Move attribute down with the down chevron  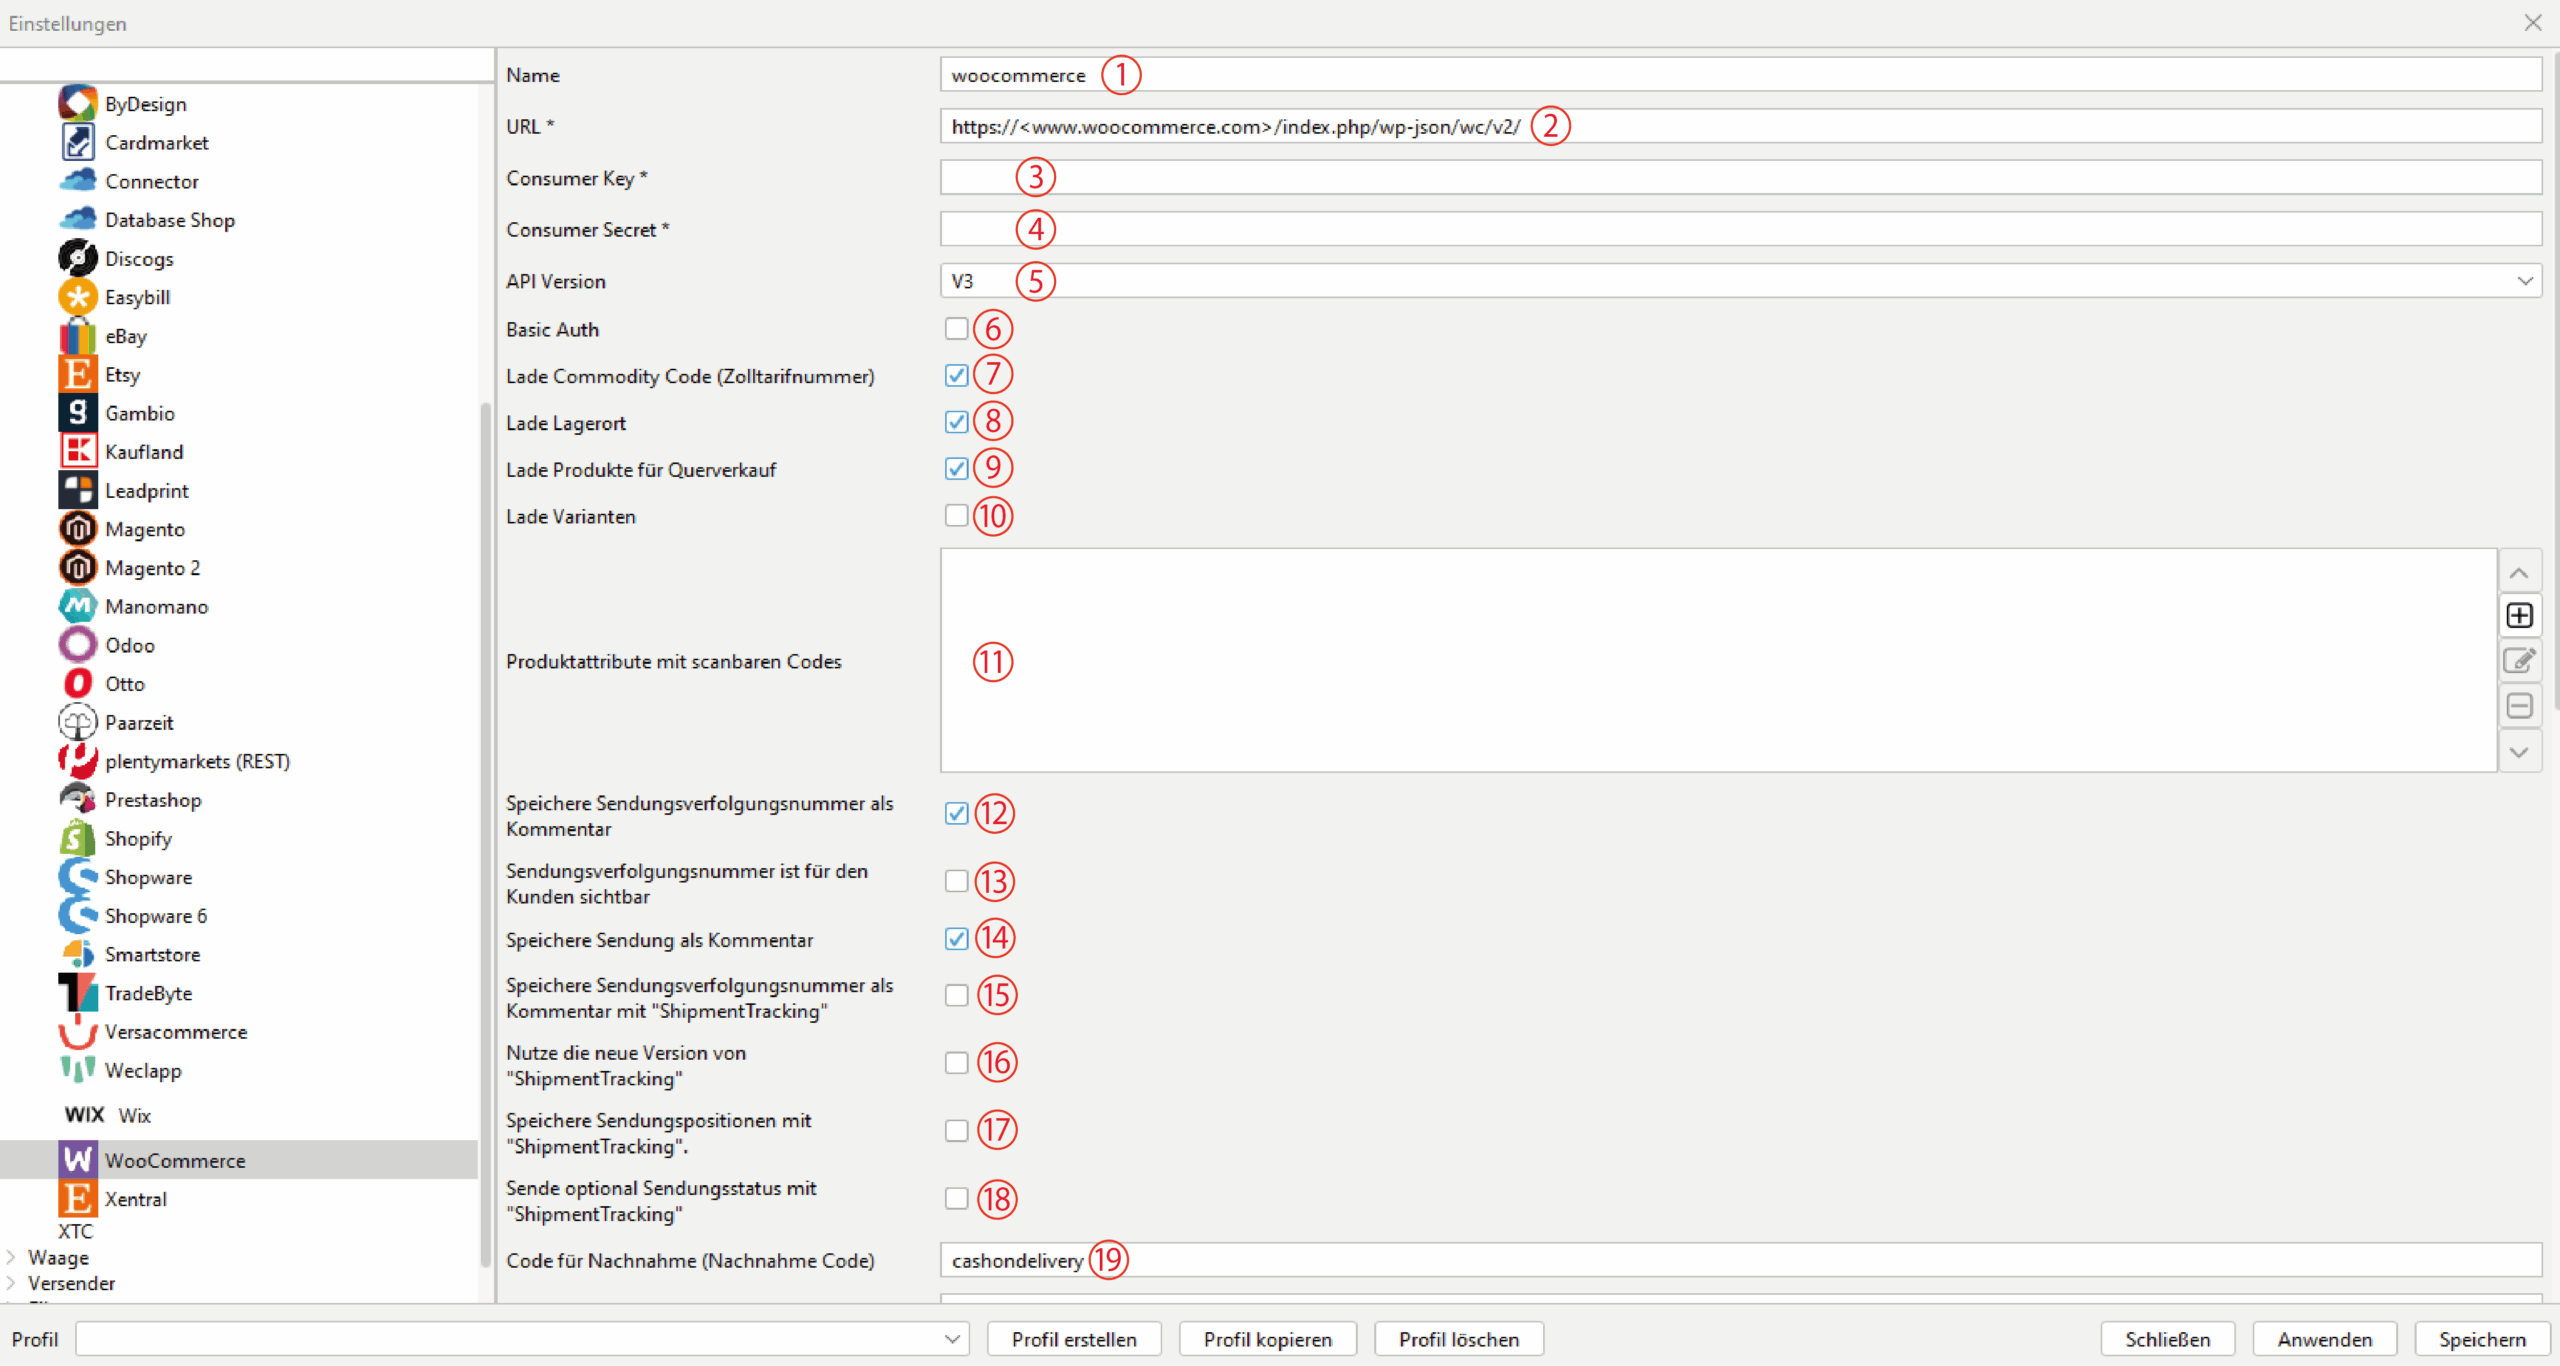[x=2519, y=752]
